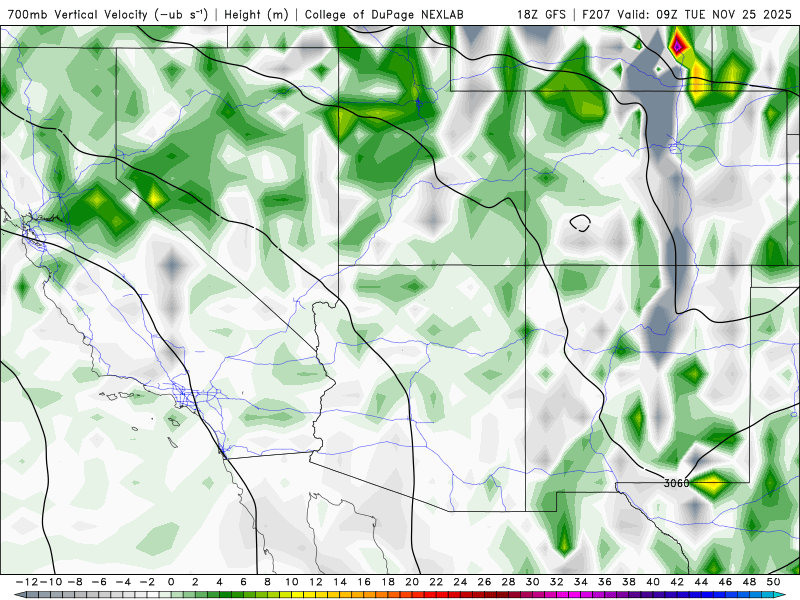Click the "28" value on the color scale
800x600 pixels.
(x=508, y=582)
